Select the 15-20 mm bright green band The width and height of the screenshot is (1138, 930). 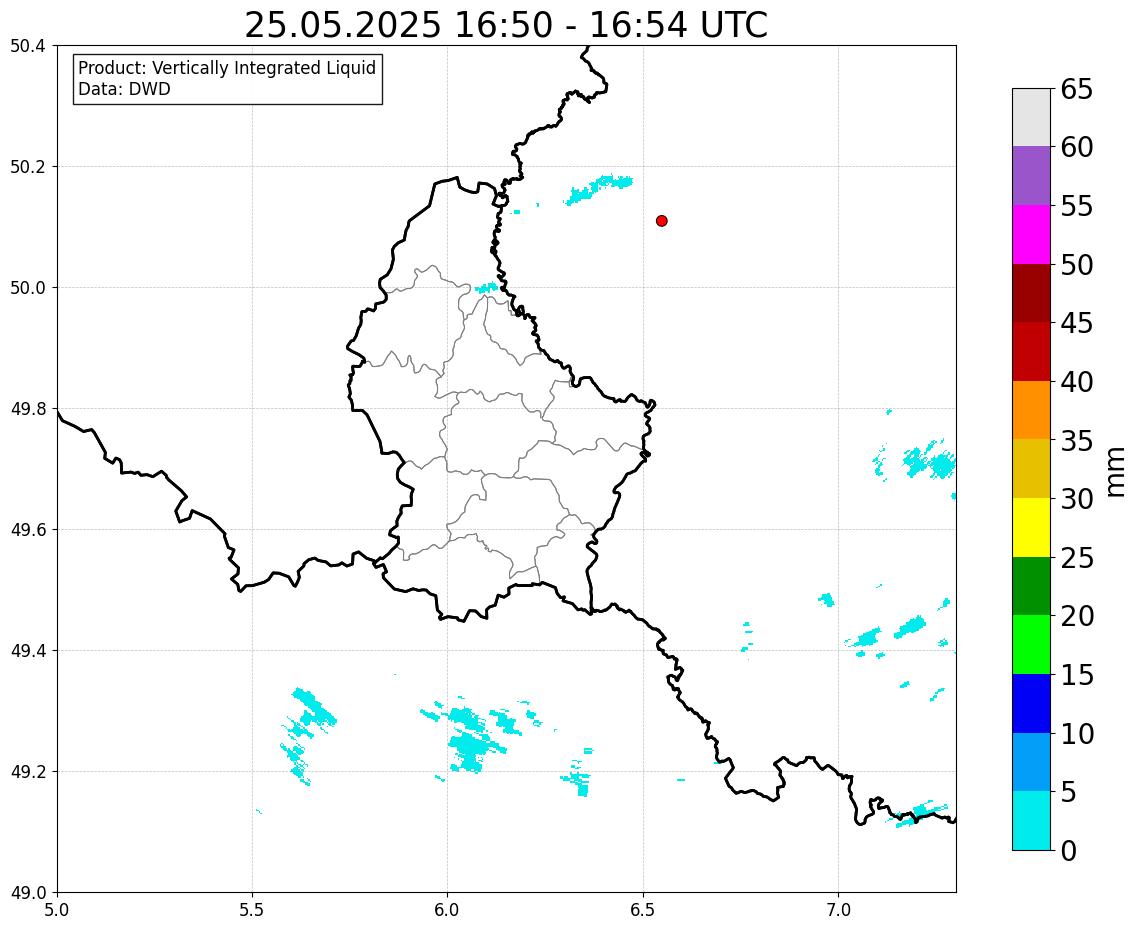(1031, 644)
